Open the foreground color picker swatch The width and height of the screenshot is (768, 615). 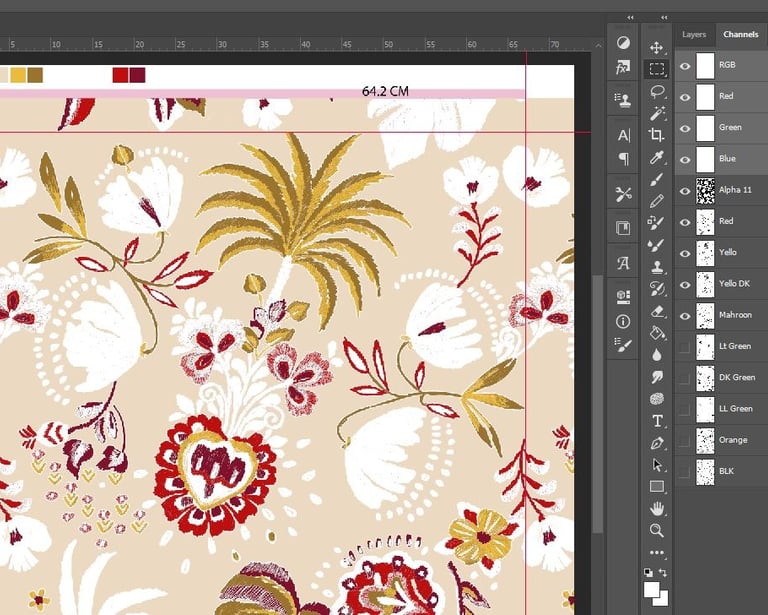(650, 589)
